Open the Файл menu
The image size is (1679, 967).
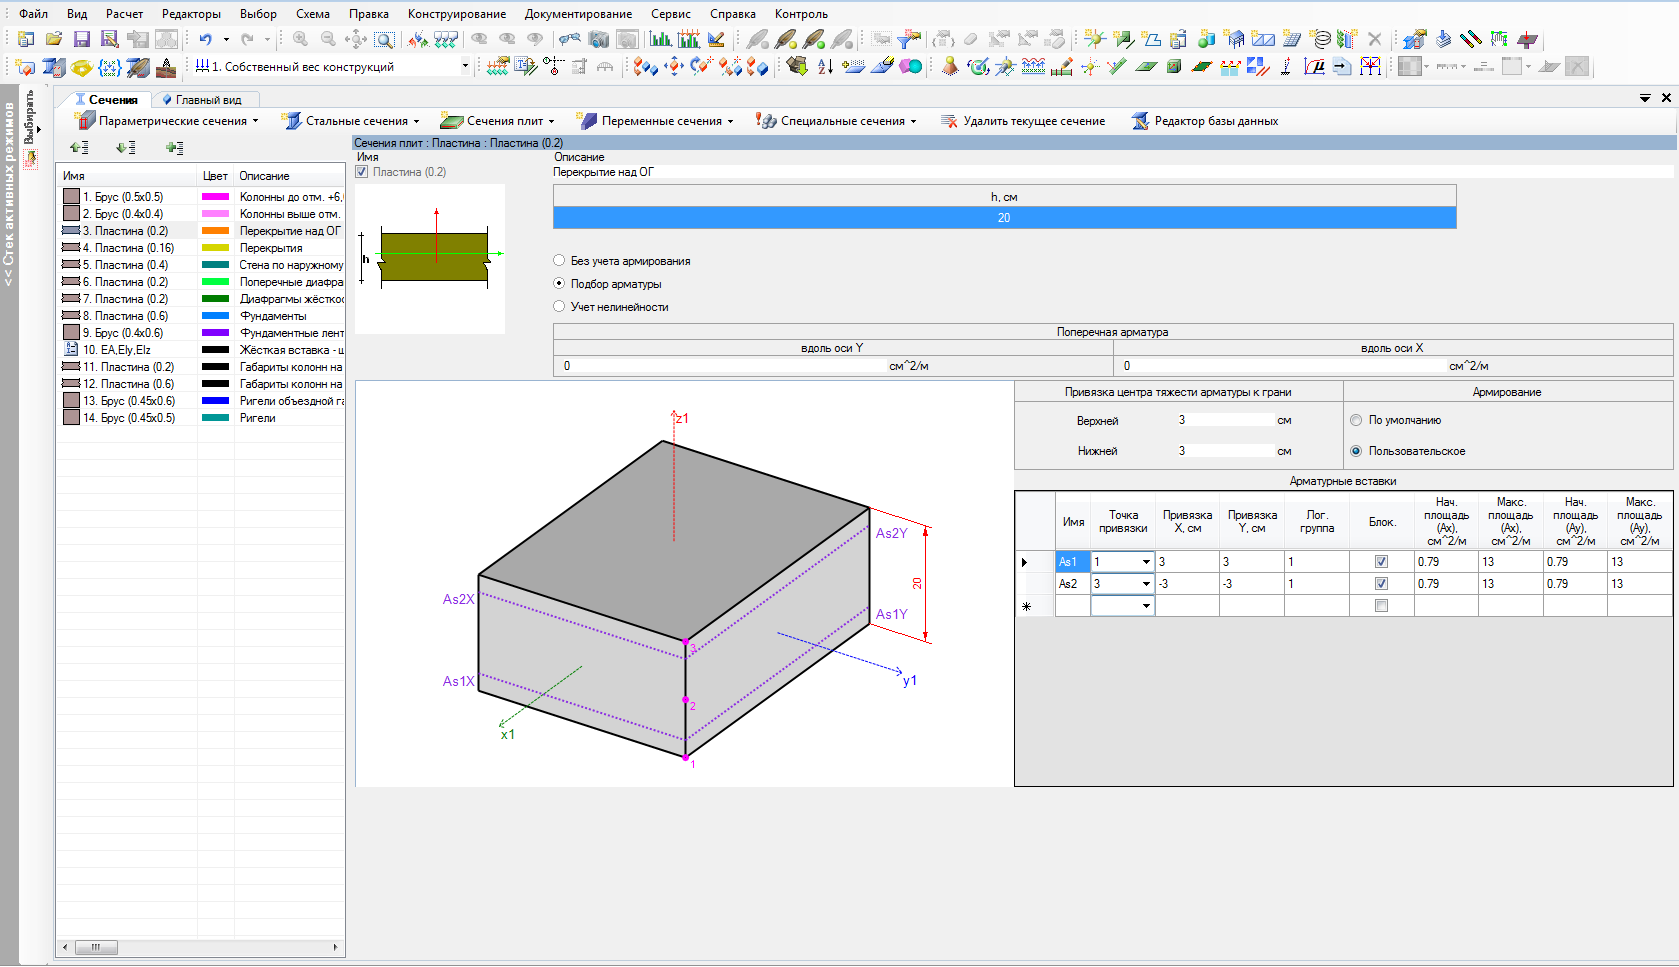pyautogui.click(x=33, y=14)
